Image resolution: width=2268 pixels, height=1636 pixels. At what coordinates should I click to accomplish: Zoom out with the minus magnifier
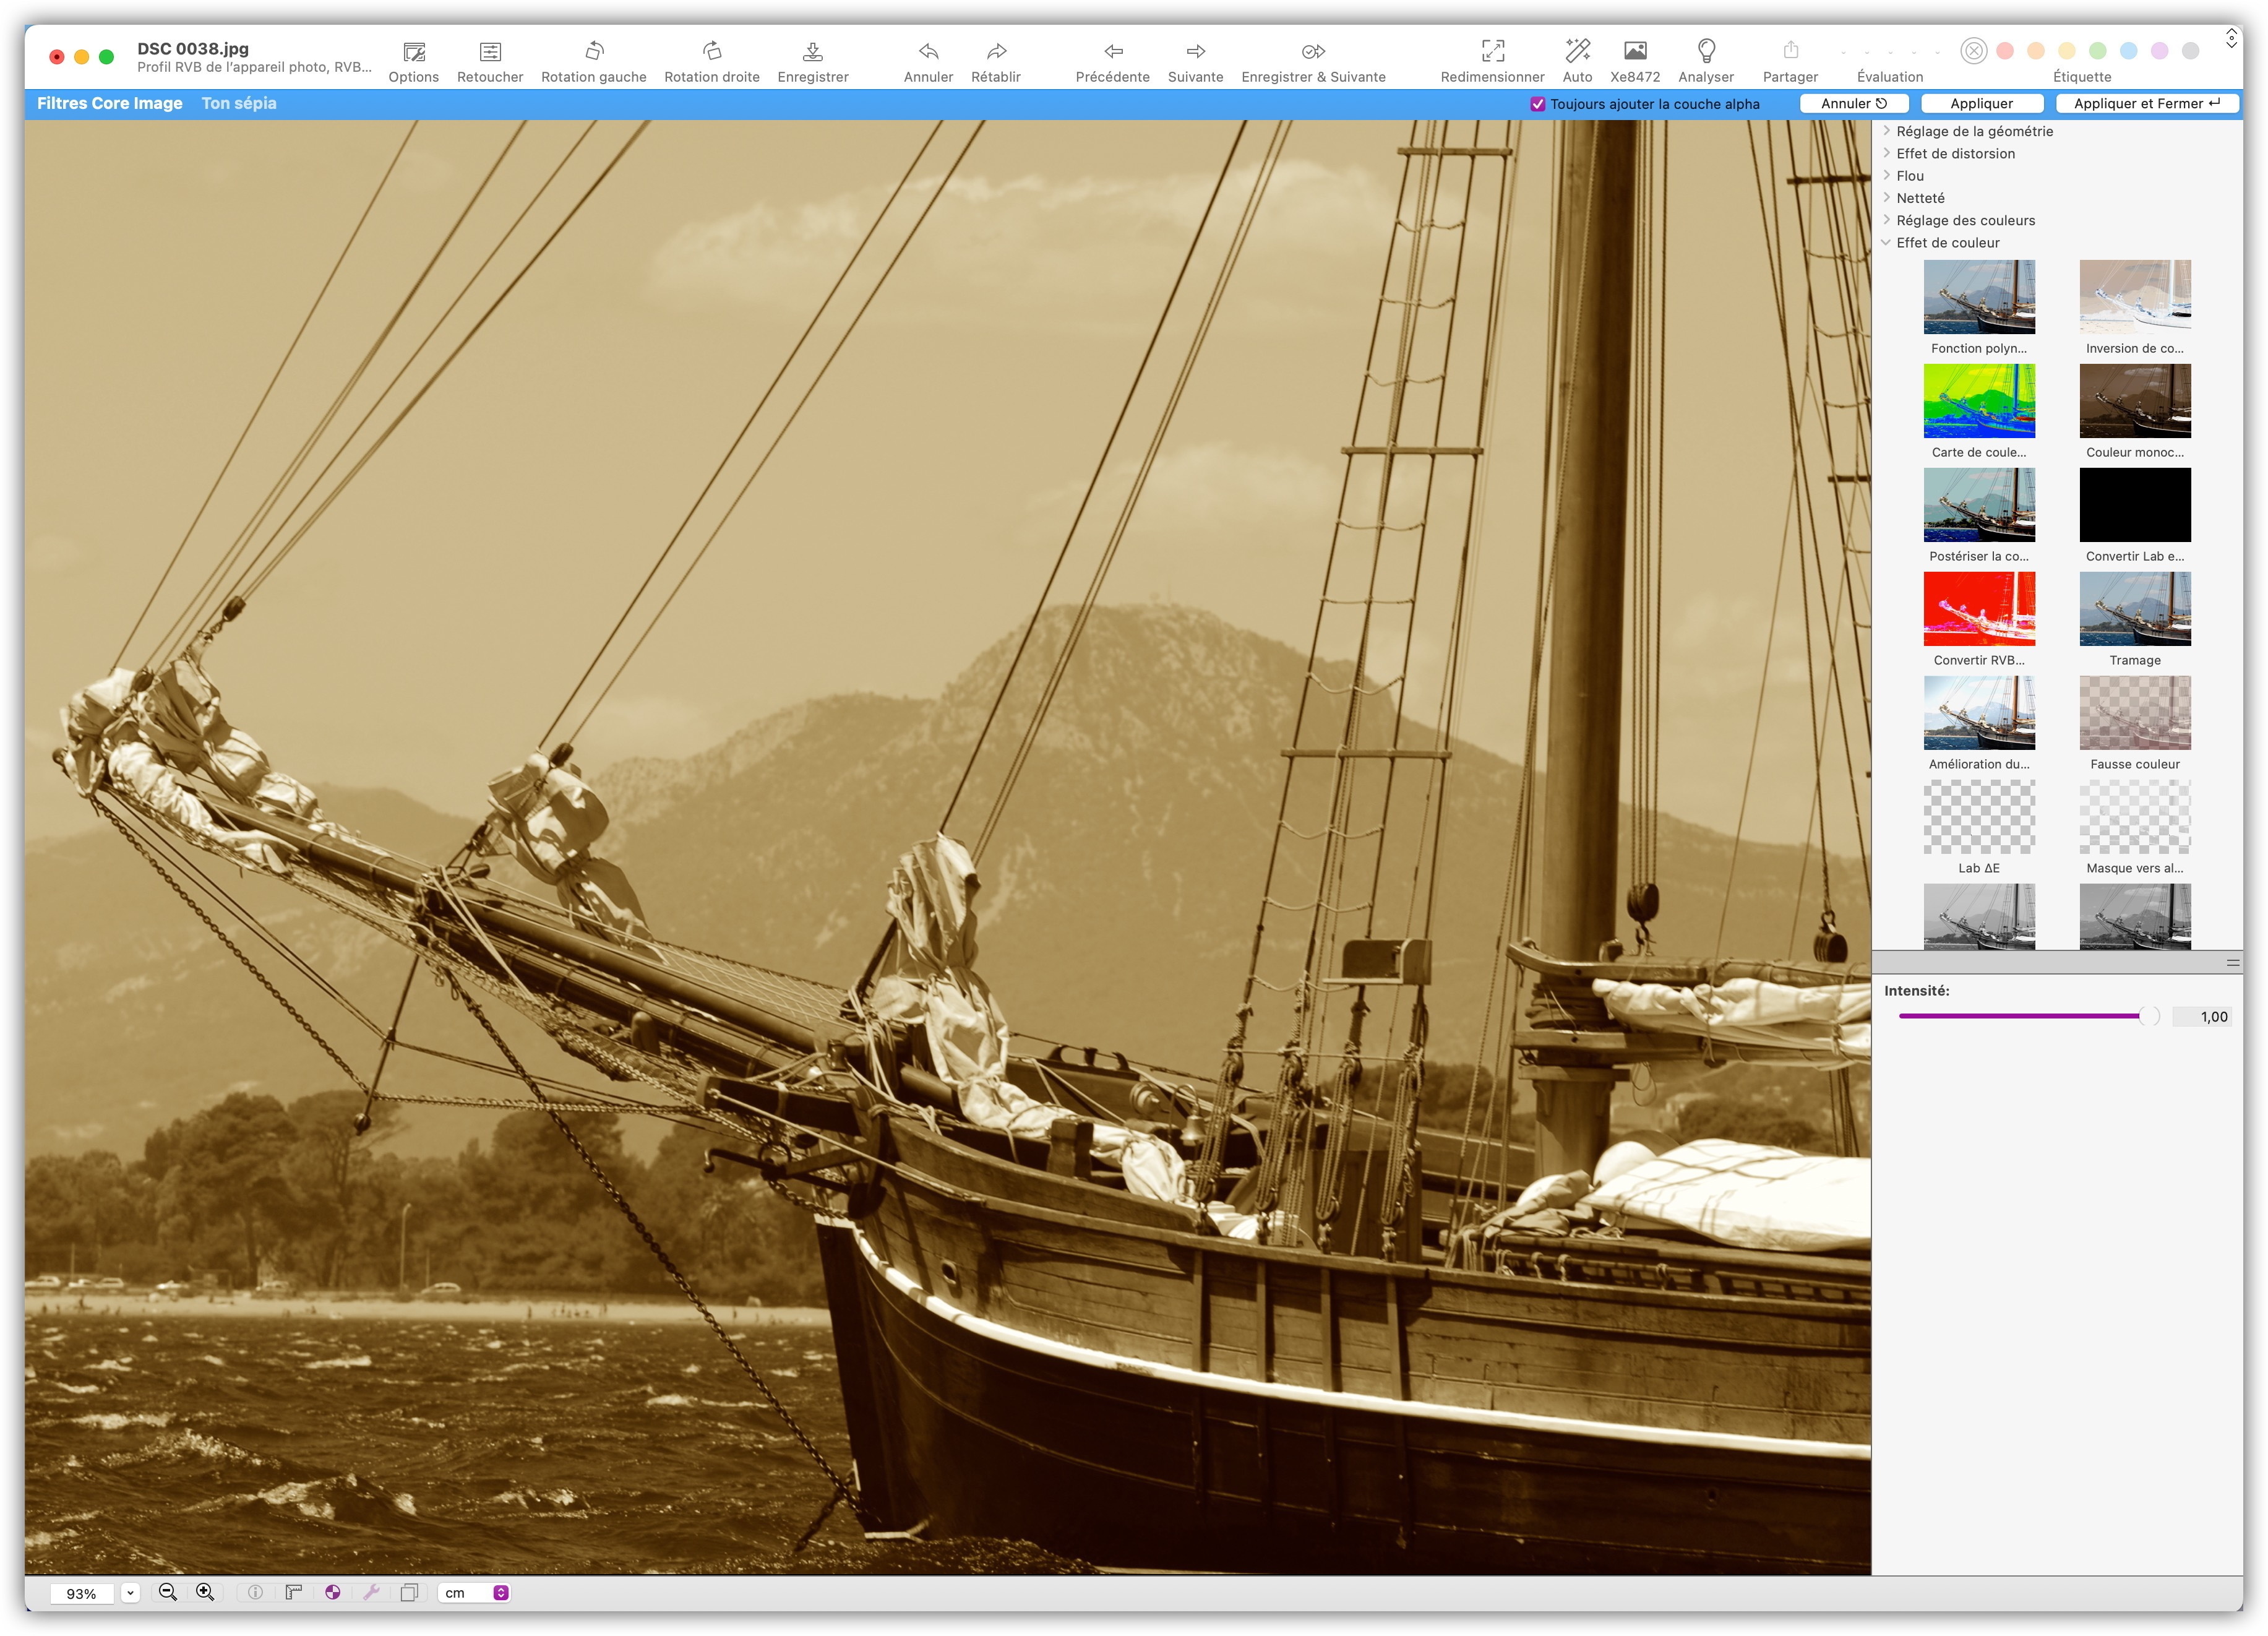(168, 1592)
